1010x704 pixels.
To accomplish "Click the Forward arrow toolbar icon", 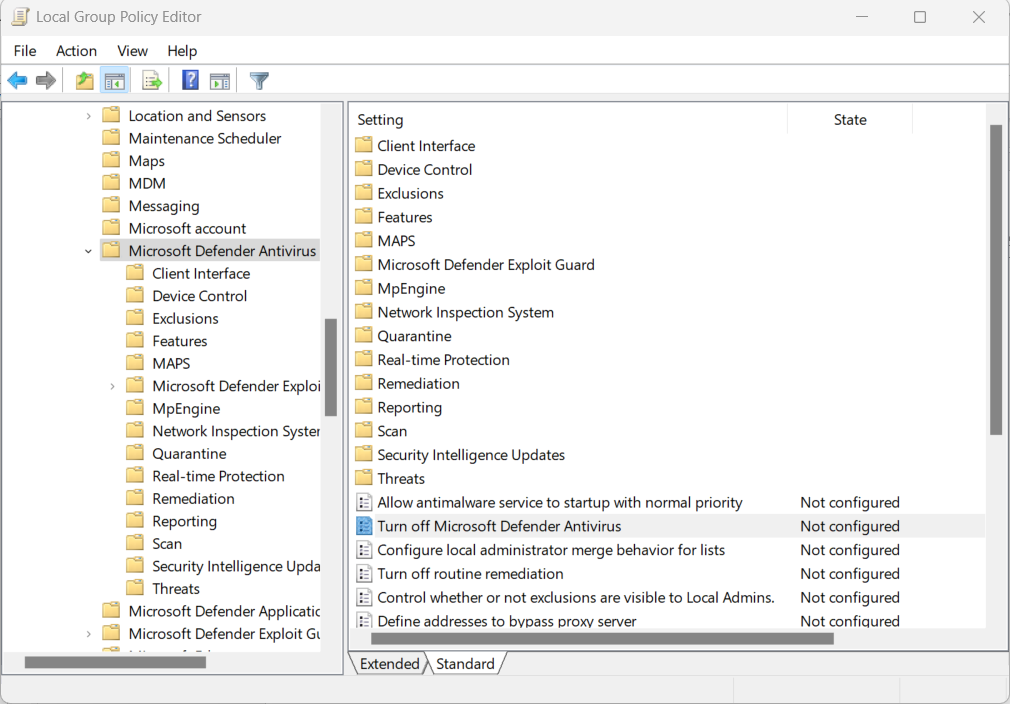I will [46, 81].
